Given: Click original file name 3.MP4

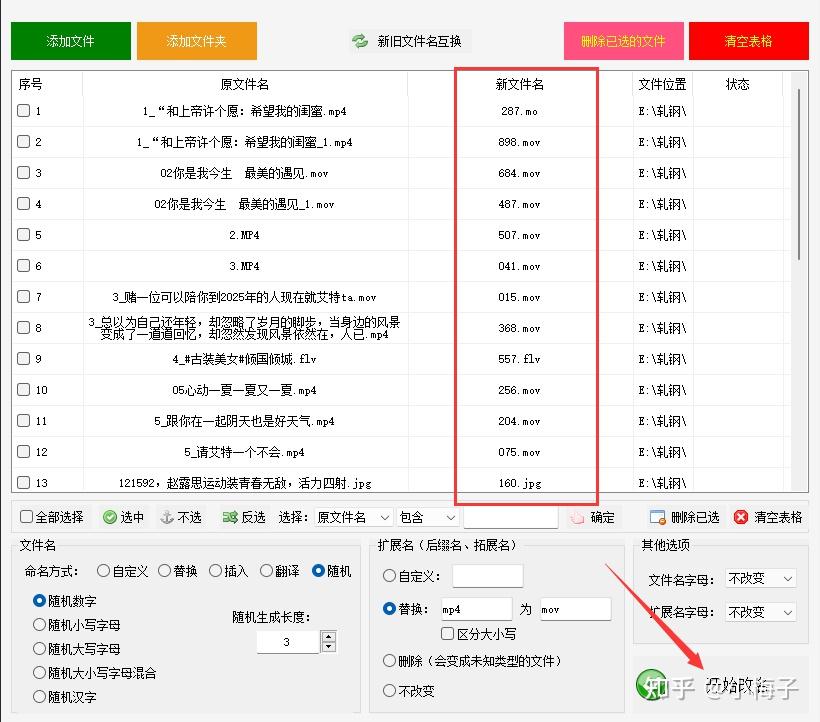Looking at the screenshot, I should (x=244, y=266).
